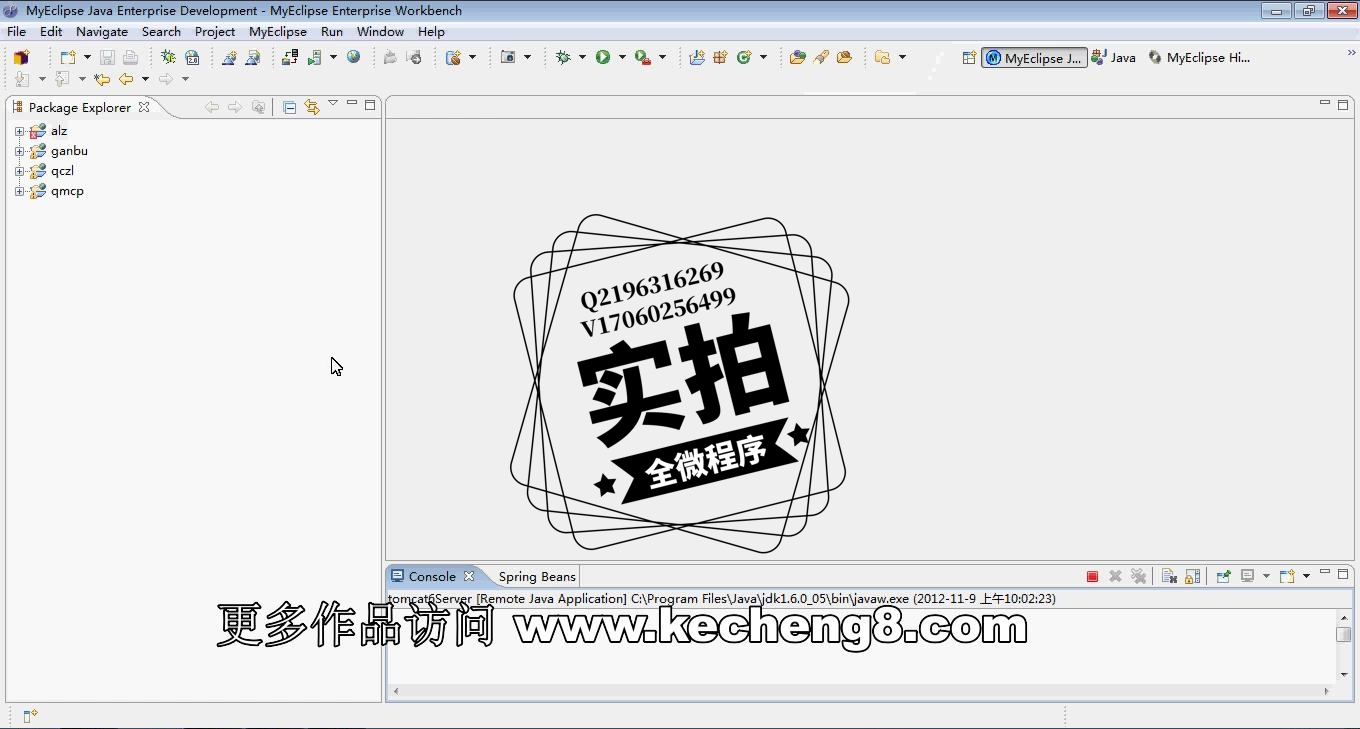Open the Run dropdown arrow
Image resolution: width=1360 pixels, height=729 pixels.
[x=622, y=57]
